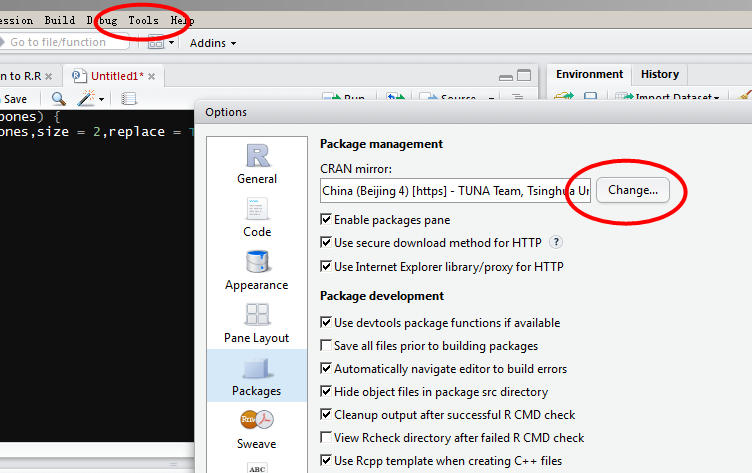Select the Code options category
The height and width of the screenshot is (473, 752).
(x=257, y=217)
